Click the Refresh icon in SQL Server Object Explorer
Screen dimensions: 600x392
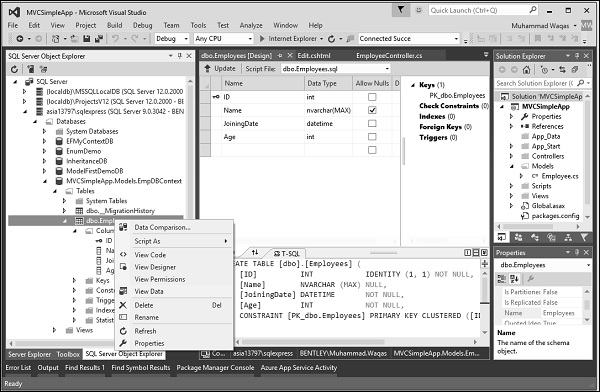pos(14,69)
